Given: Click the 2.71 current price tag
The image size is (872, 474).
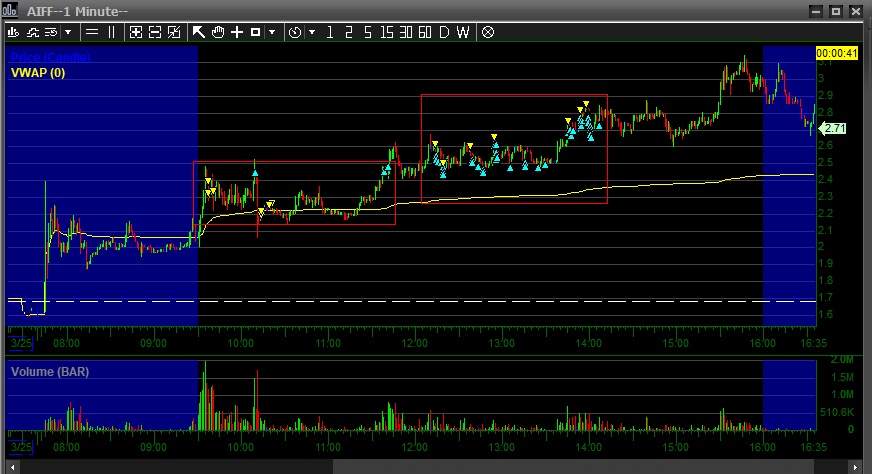Looking at the screenshot, I should click(x=834, y=129).
